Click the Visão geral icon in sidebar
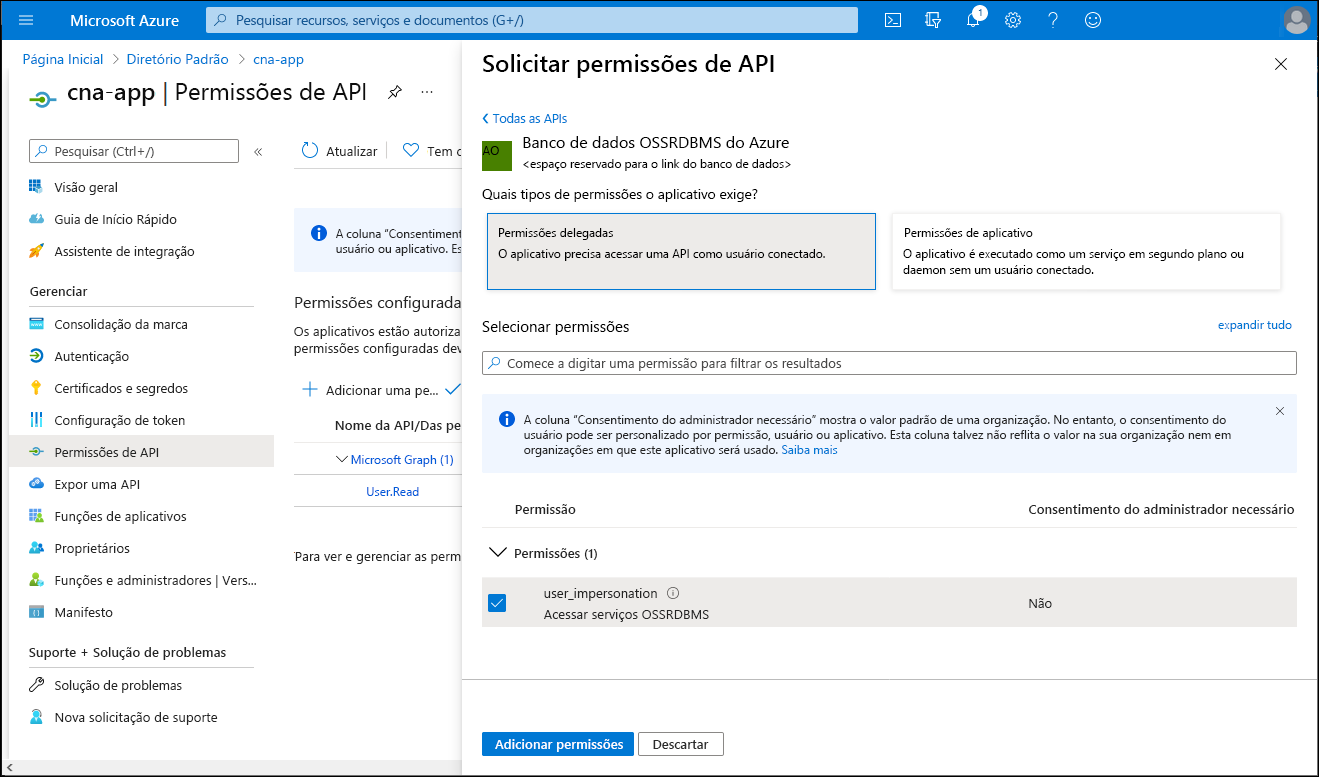Image resolution: width=1319 pixels, height=777 pixels. pyautogui.click(x=37, y=187)
